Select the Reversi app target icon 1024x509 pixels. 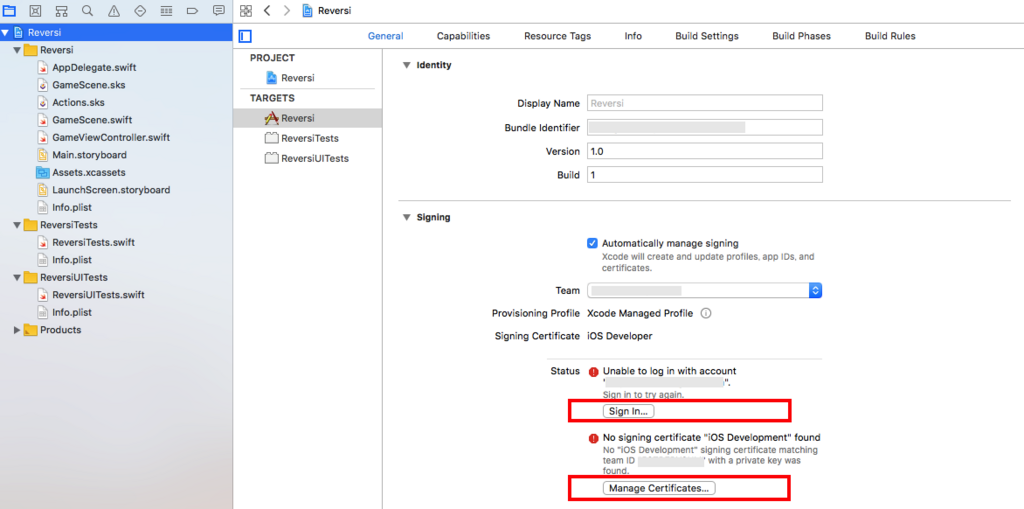[272, 118]
